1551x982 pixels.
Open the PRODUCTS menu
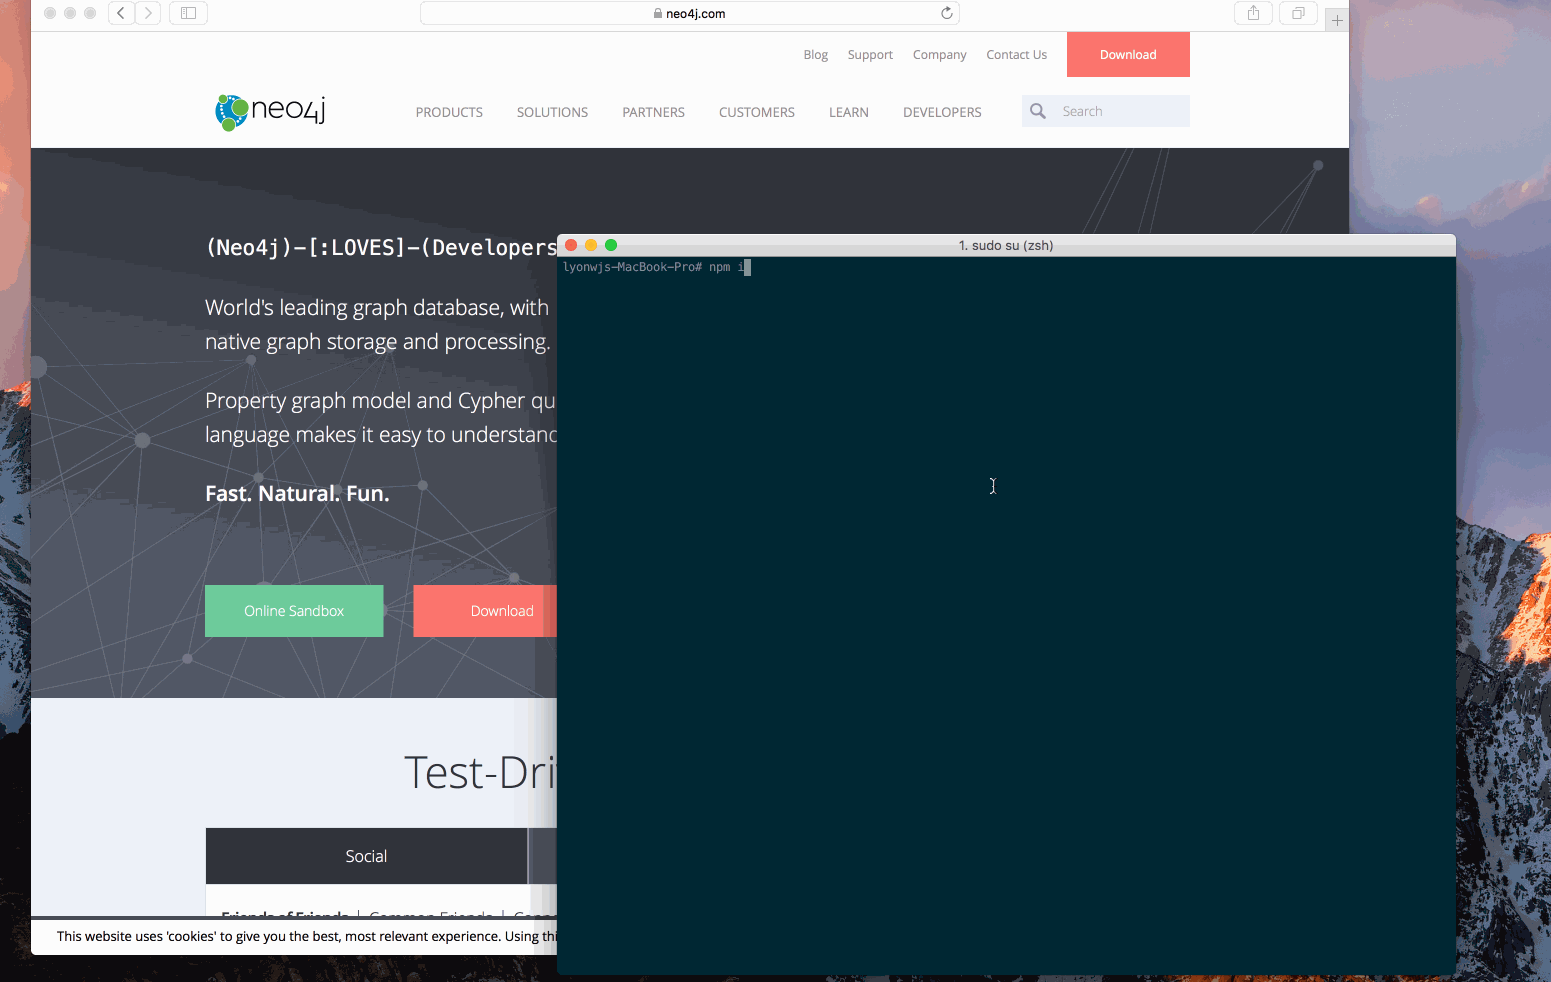tap(449, 112)
